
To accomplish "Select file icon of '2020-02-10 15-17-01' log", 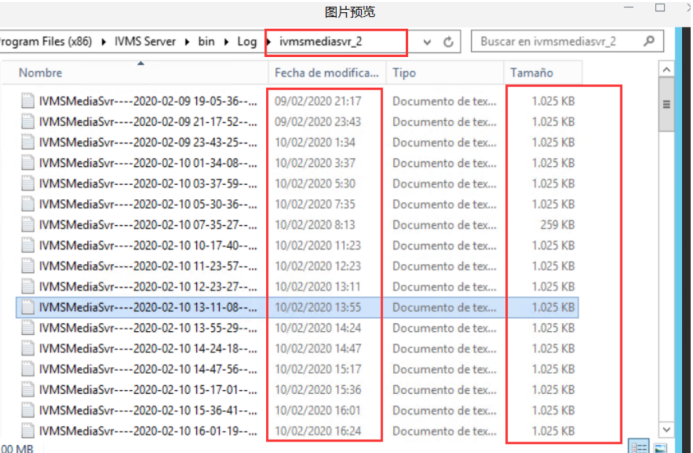I will 28,389.
